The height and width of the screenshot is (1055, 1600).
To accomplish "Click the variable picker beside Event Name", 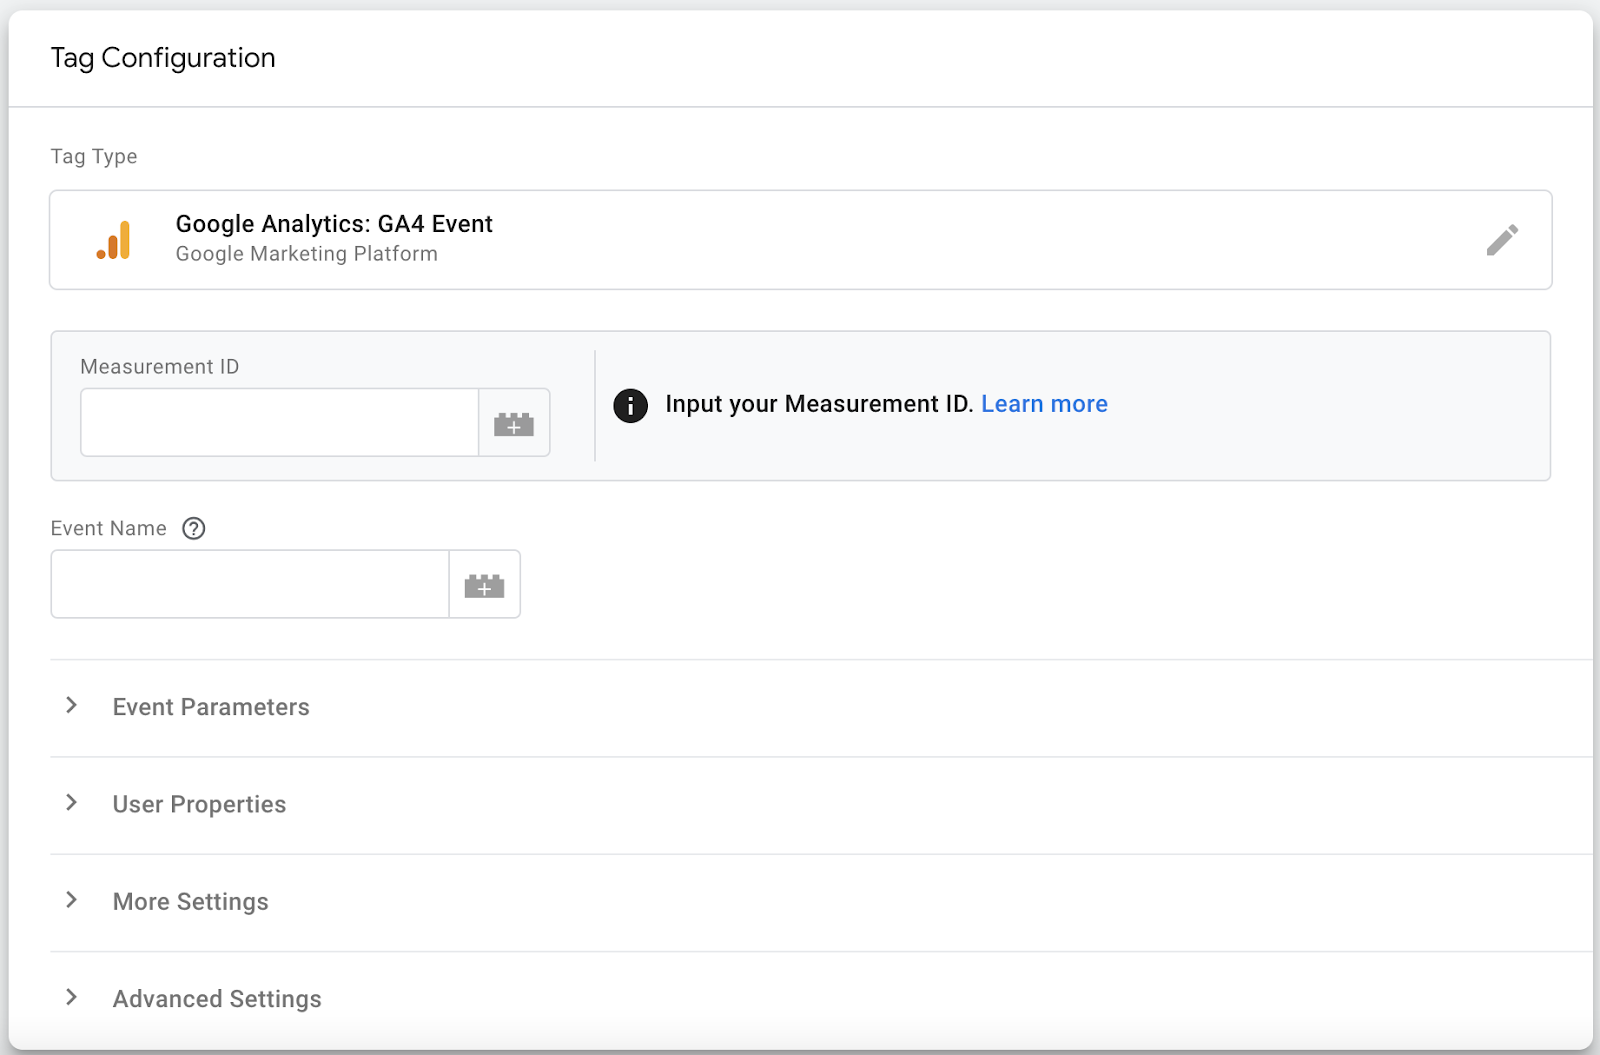I will (x=484, y=585).
